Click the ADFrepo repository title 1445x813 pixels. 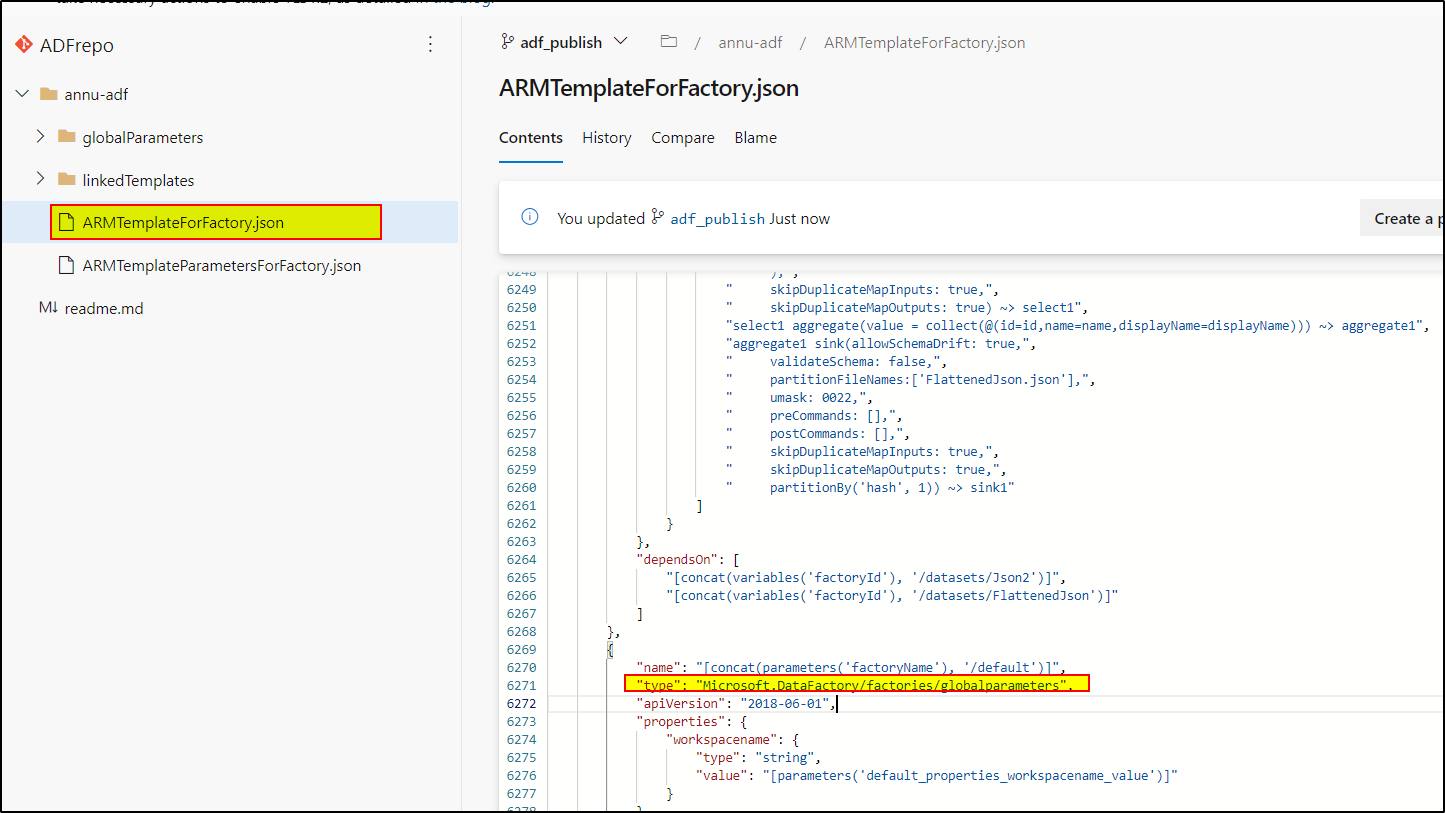point(77,46)
